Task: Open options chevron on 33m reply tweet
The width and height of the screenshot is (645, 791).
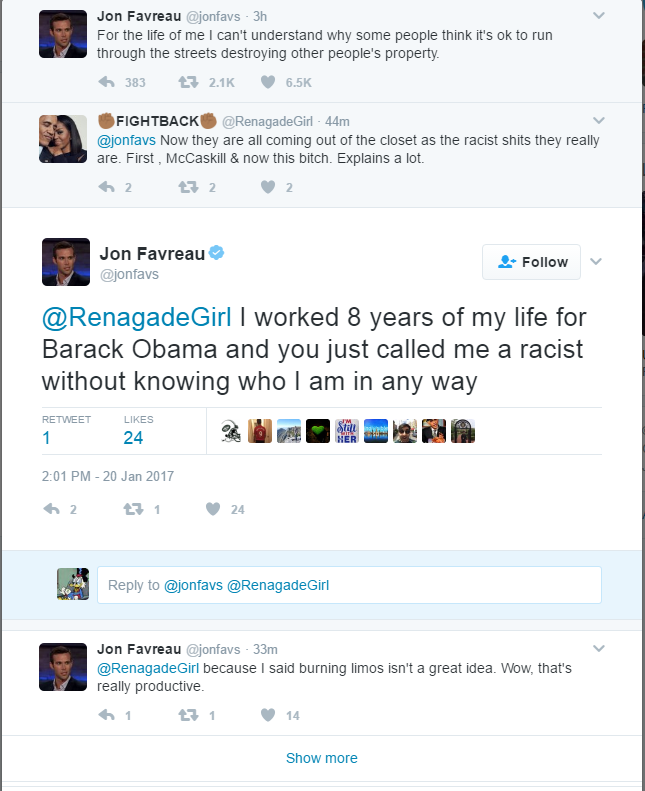Action: pos(599,649)
